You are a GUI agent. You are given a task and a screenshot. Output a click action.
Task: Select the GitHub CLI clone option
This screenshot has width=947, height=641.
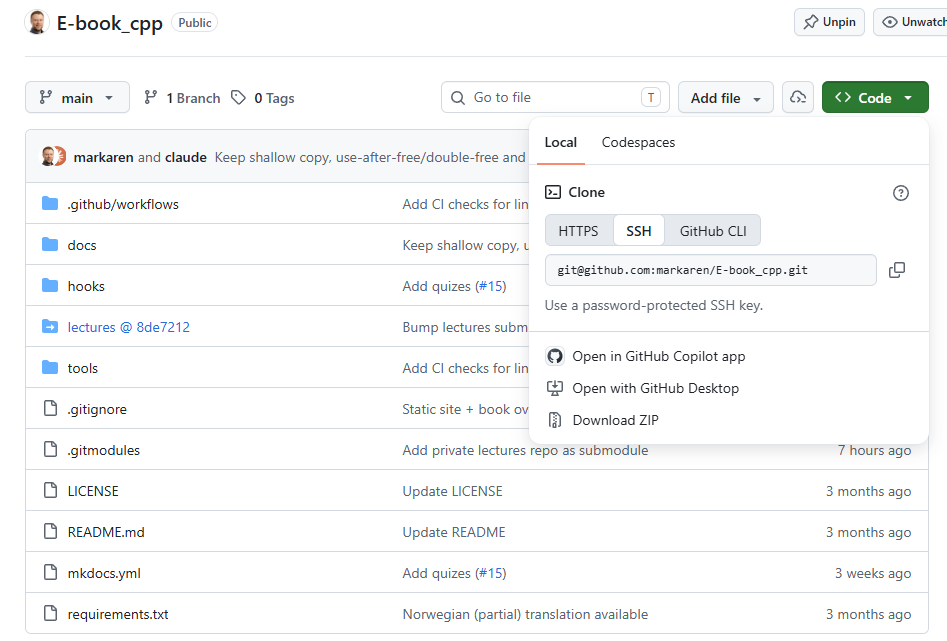tap(713, 231)
